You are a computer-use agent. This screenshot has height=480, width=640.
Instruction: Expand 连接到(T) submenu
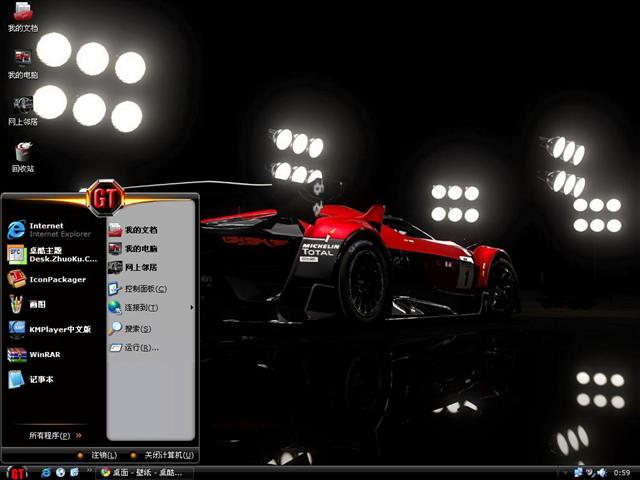(150, 307)
